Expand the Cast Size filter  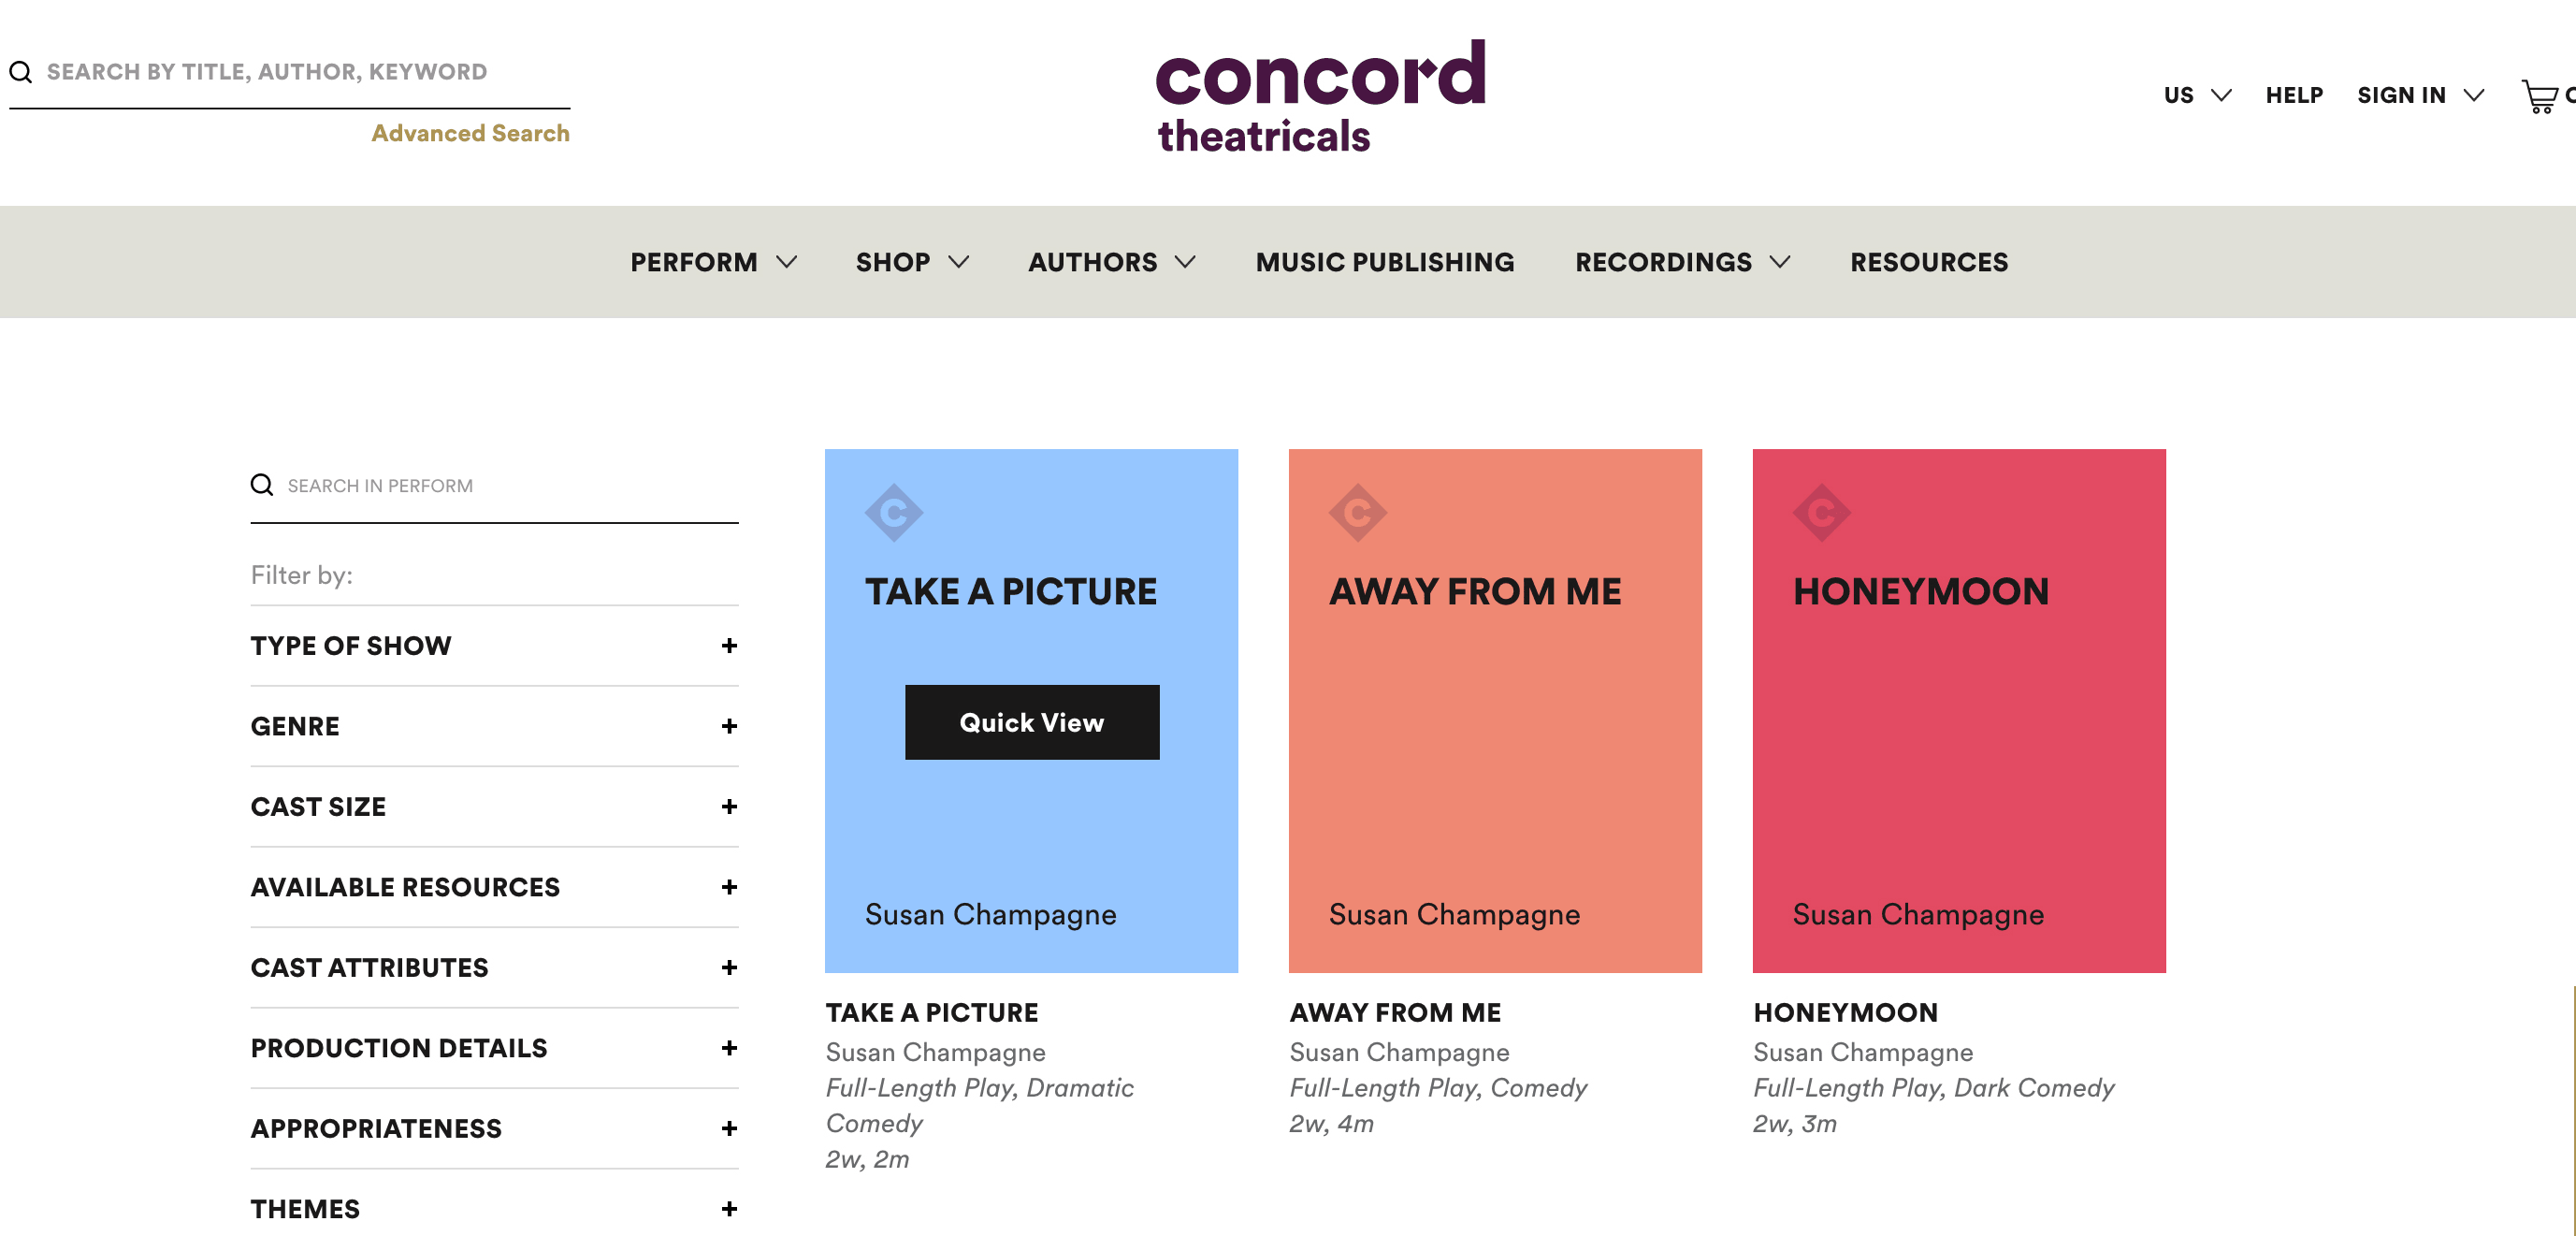coord(729,807)
